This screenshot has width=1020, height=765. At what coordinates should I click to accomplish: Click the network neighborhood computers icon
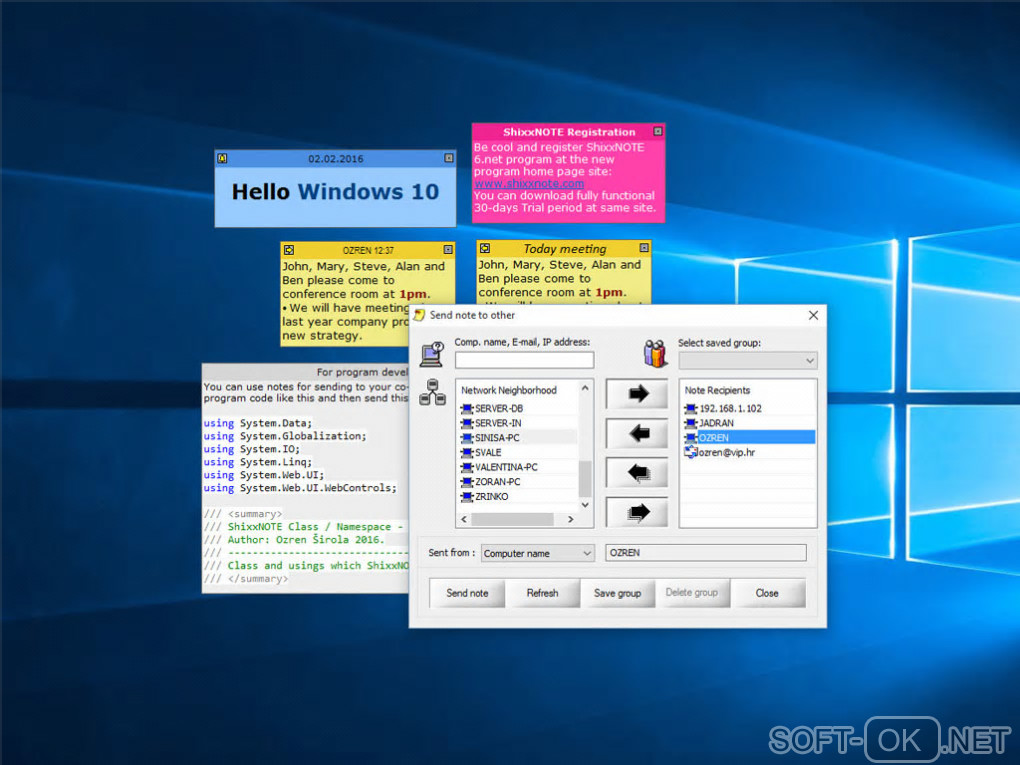click(432, 392)
